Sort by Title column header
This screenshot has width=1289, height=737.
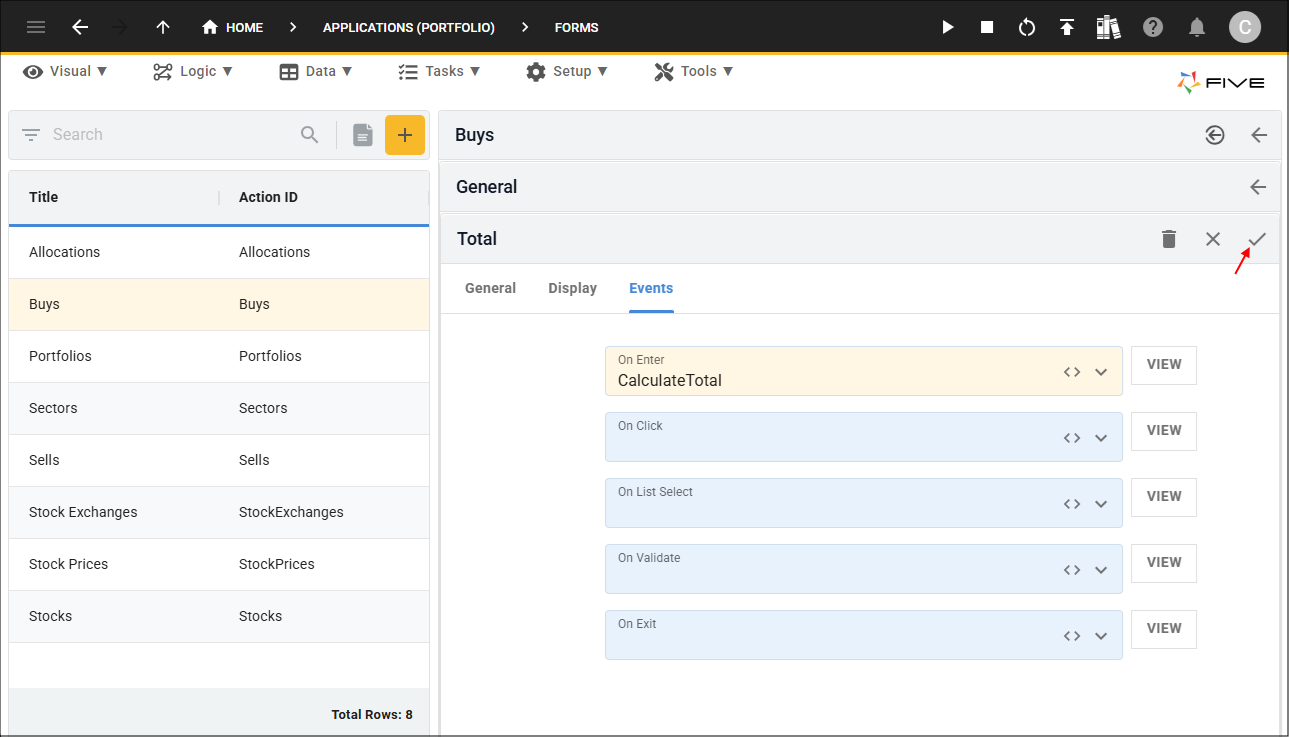click(x=44, y=197)
